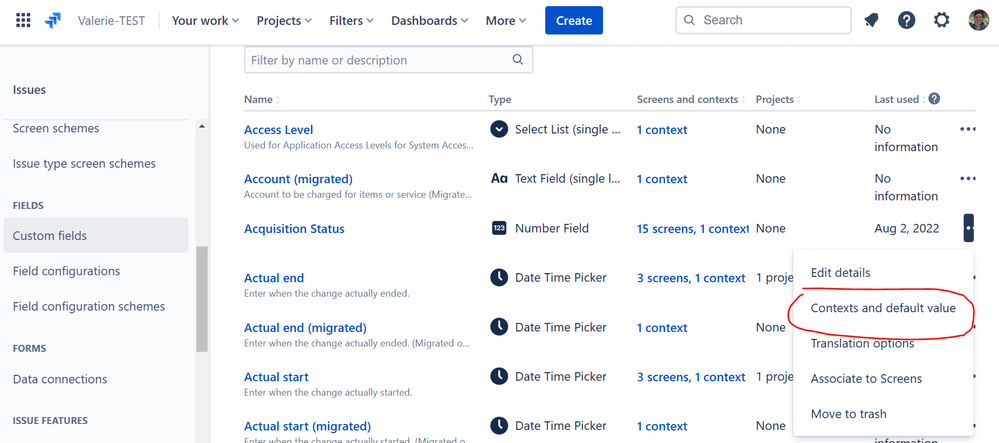Image resolution: width=999 pixels, height=443 pixels.
Task: Open the more actions menu for Account (migrated)
Action: 967,178
